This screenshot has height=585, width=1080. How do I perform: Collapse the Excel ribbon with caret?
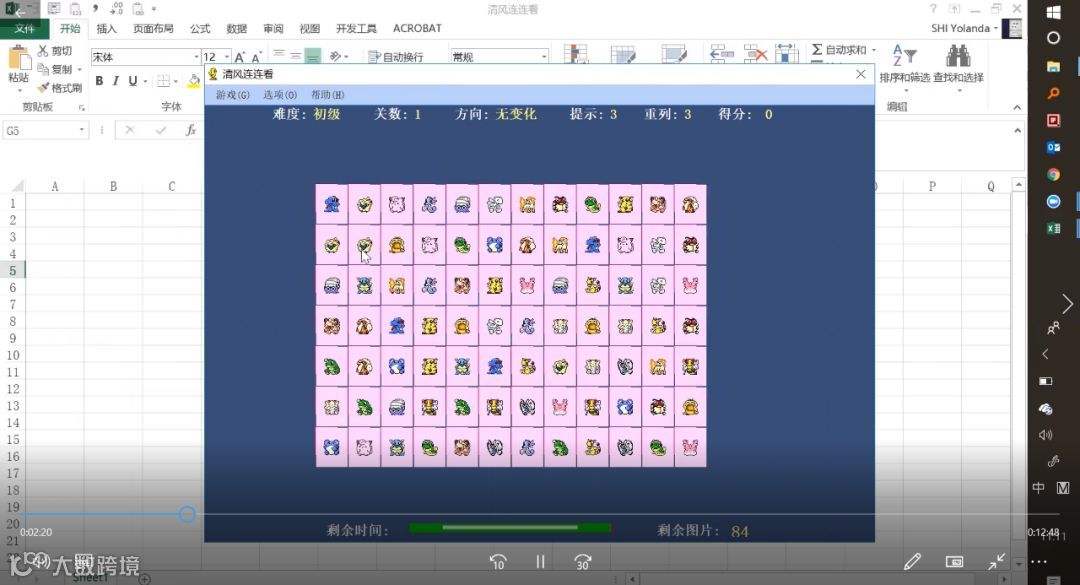pyautogui.click(x=1017, y=107)
